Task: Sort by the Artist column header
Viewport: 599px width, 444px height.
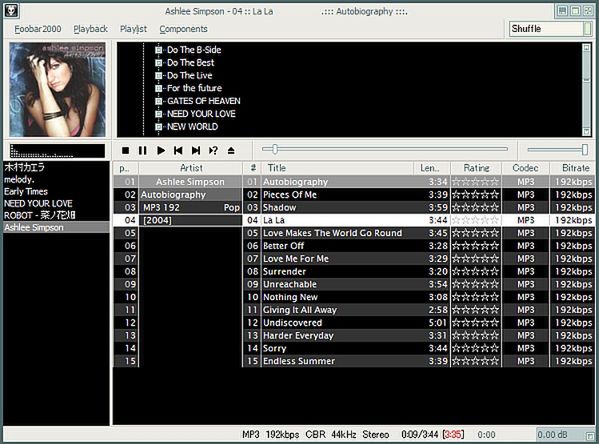Action: click(x=191, y=168)
